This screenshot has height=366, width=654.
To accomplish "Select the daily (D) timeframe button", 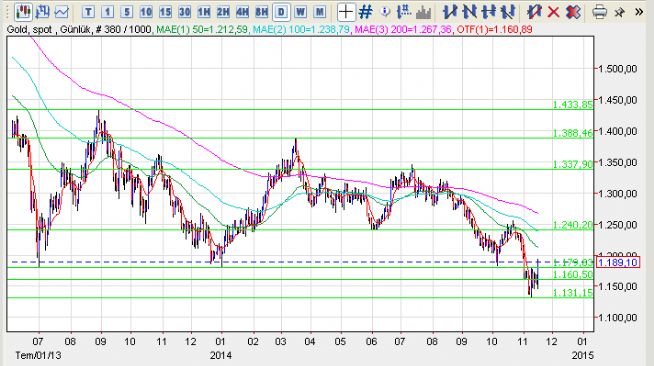I will pos(281,12).
